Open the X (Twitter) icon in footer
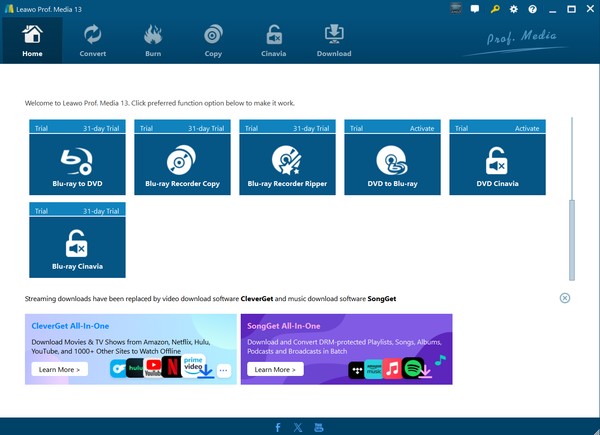This screenshot has width=600, height=435. pyautogui.click(x=298, y=427)
